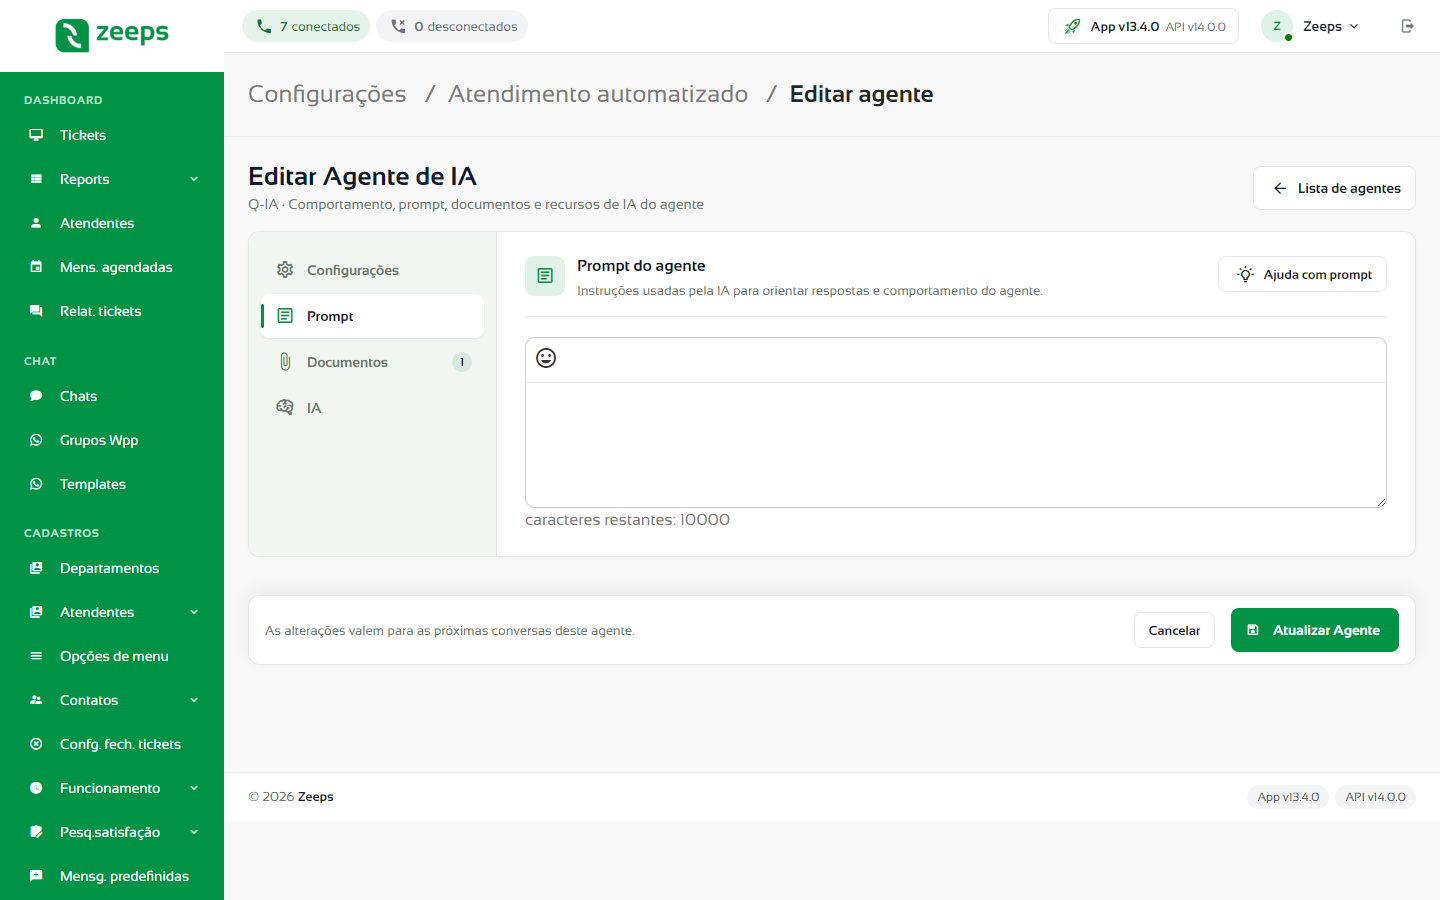Click the Grupos Wpp WhatsApp icon
This screenshot has width=1440, height=900.
pyautogui.click(x=36, y=440)
